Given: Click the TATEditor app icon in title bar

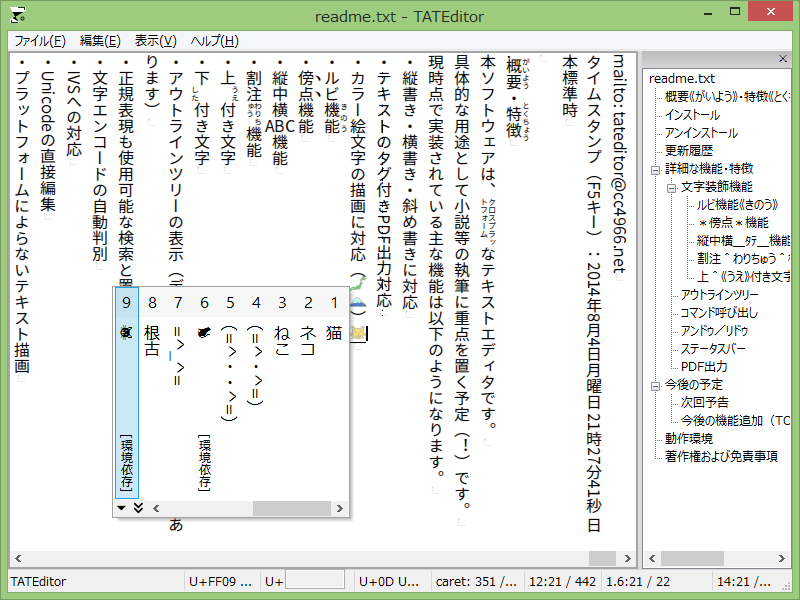Looking at the screenshot, I should point(17,15).
